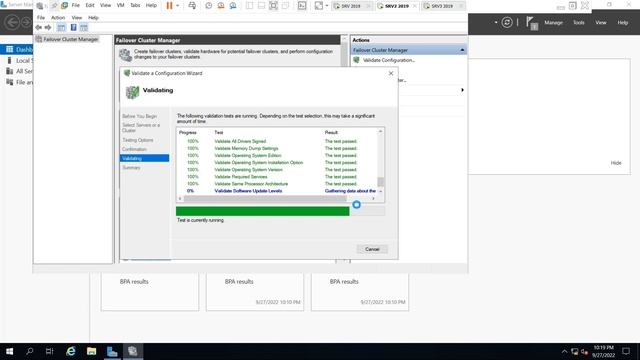This screenshot has height=360, width=640.
Task: Click the VMware Unity mode icon
Action: [x=286, y=6]
